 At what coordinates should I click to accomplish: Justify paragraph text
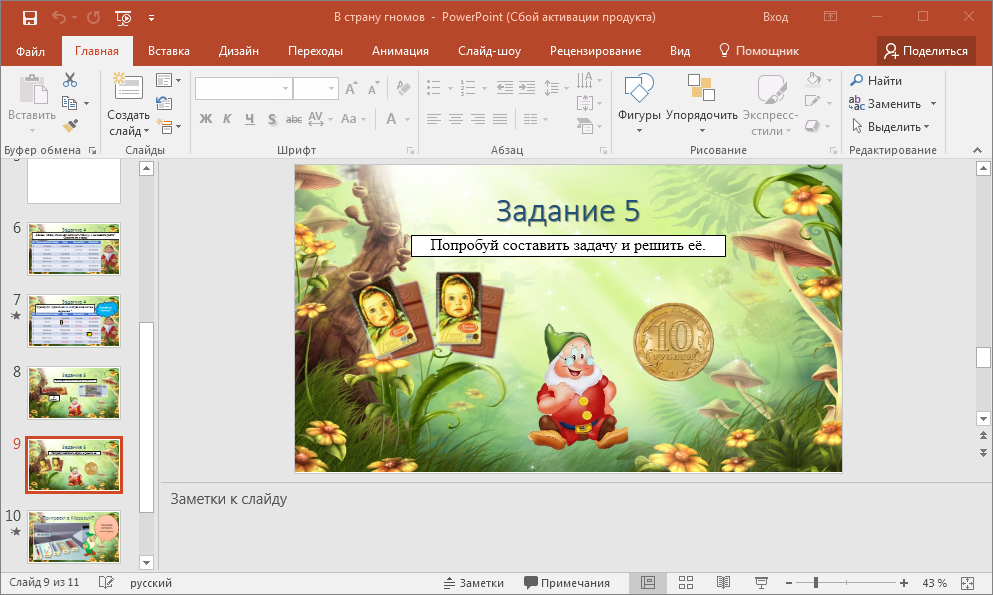[x=500, y=119]
